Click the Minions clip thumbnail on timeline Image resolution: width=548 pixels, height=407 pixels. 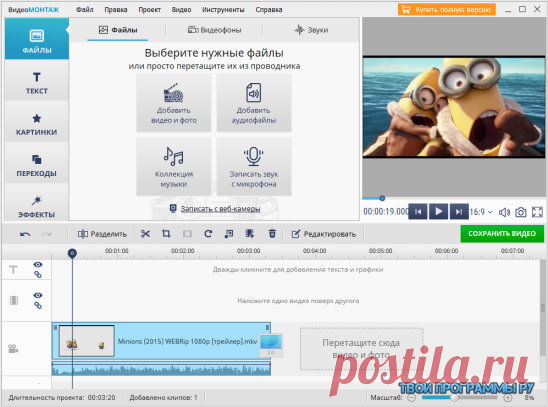pos(87,341)
